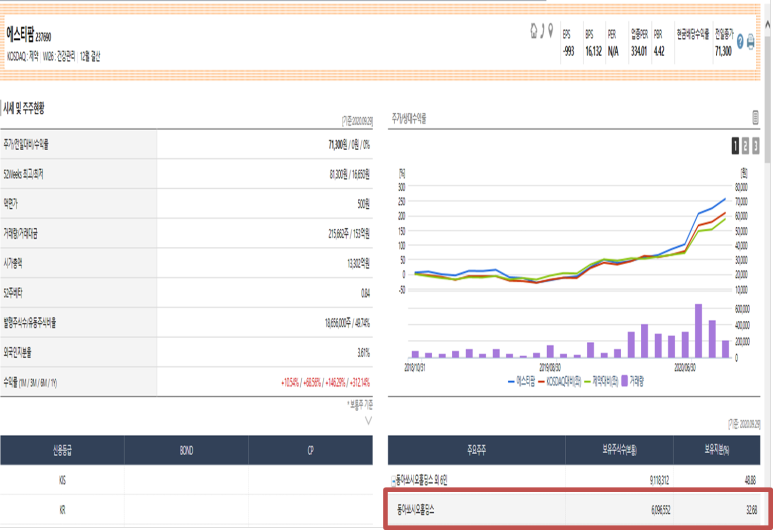
Task: Toggle the 제약대비 green line legend
Action: (x=601, y=382)
